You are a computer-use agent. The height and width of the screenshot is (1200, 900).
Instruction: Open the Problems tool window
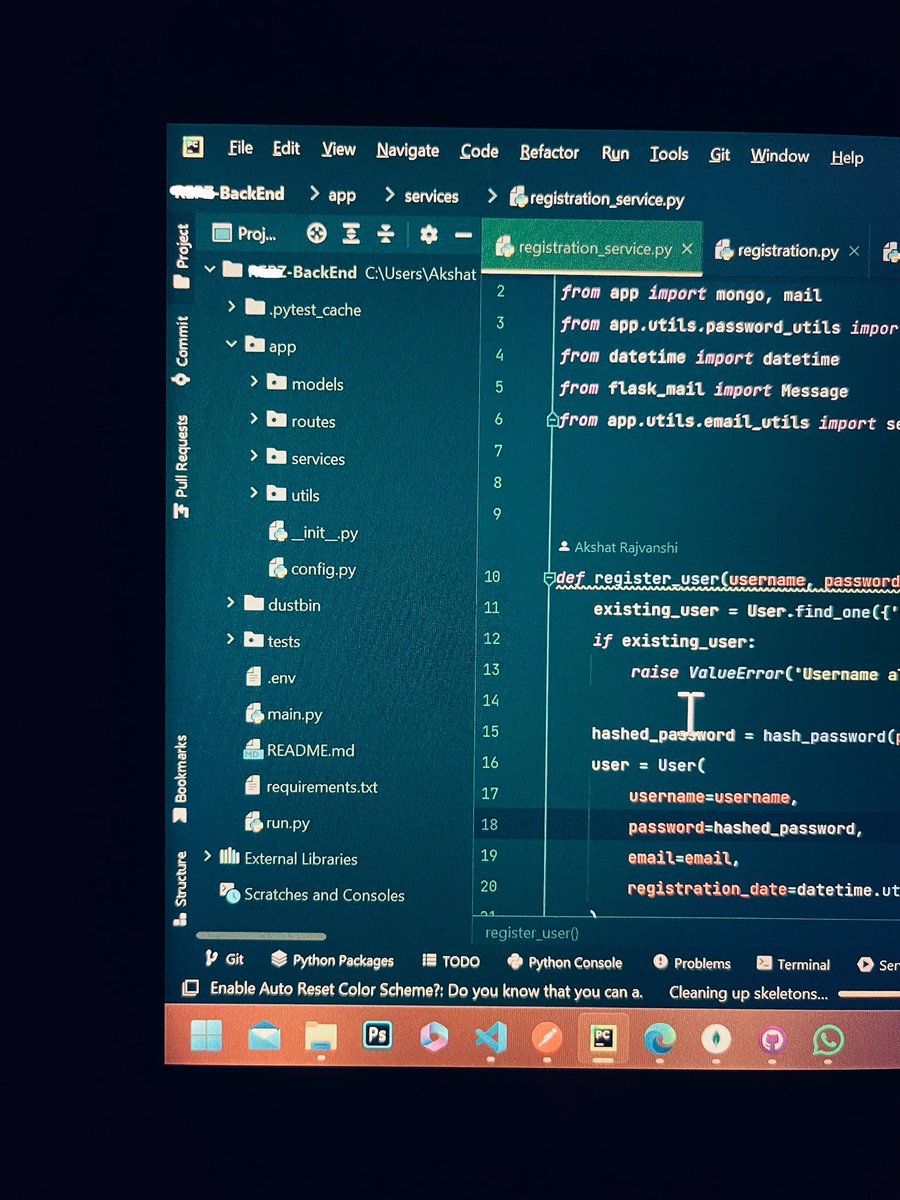pyautogui.click(x=693, y=963)
